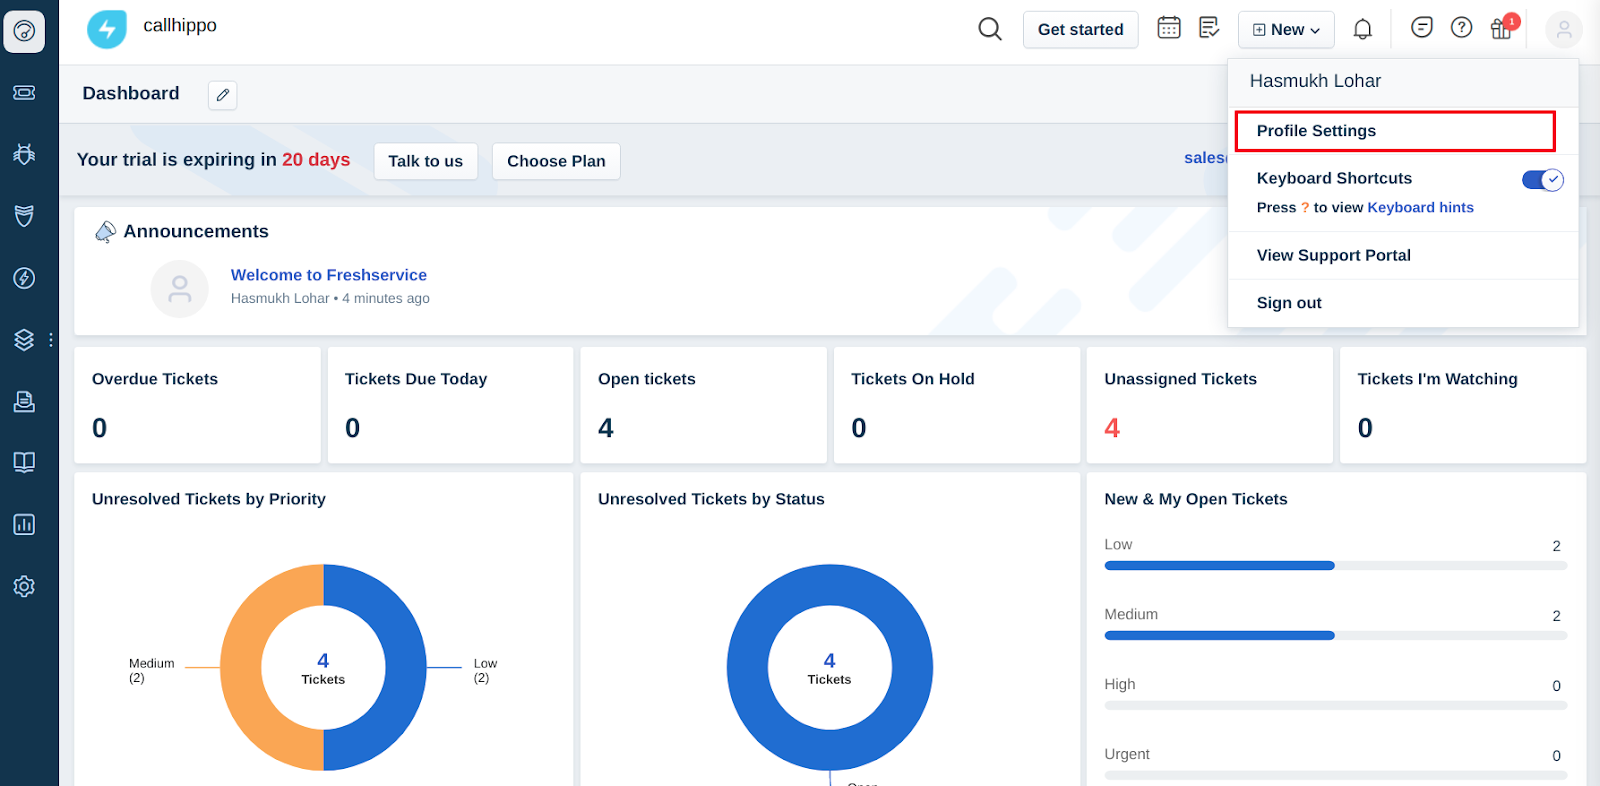The width and height of the screenshot is (1600, 786).
Task: Open the Purchase orders icon in sidebar
Action: (x=24, y=401)
